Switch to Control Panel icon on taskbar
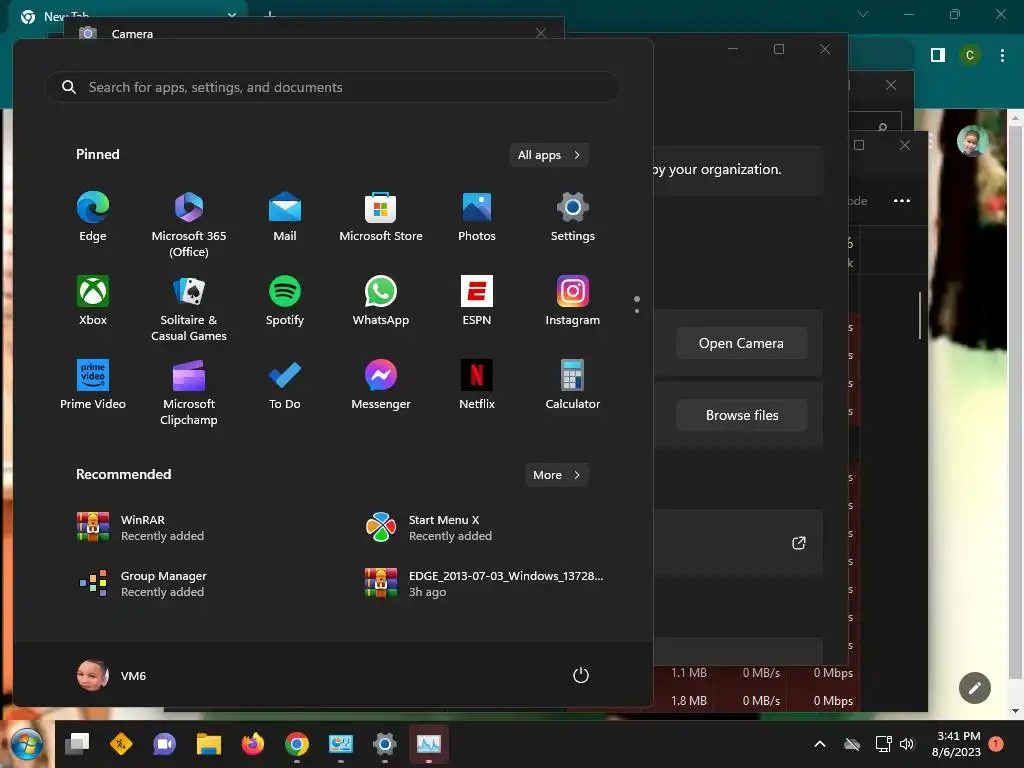Image resolution: width=1024 pixels, height=768 pixels. pos(340,744)
